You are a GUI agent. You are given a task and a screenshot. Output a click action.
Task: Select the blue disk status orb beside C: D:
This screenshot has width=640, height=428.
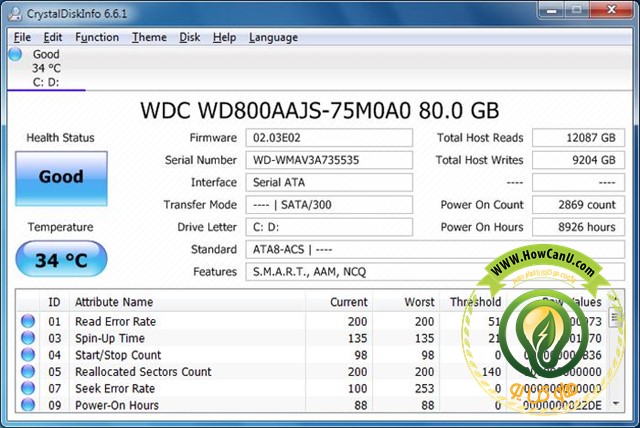tap(16, 54)
